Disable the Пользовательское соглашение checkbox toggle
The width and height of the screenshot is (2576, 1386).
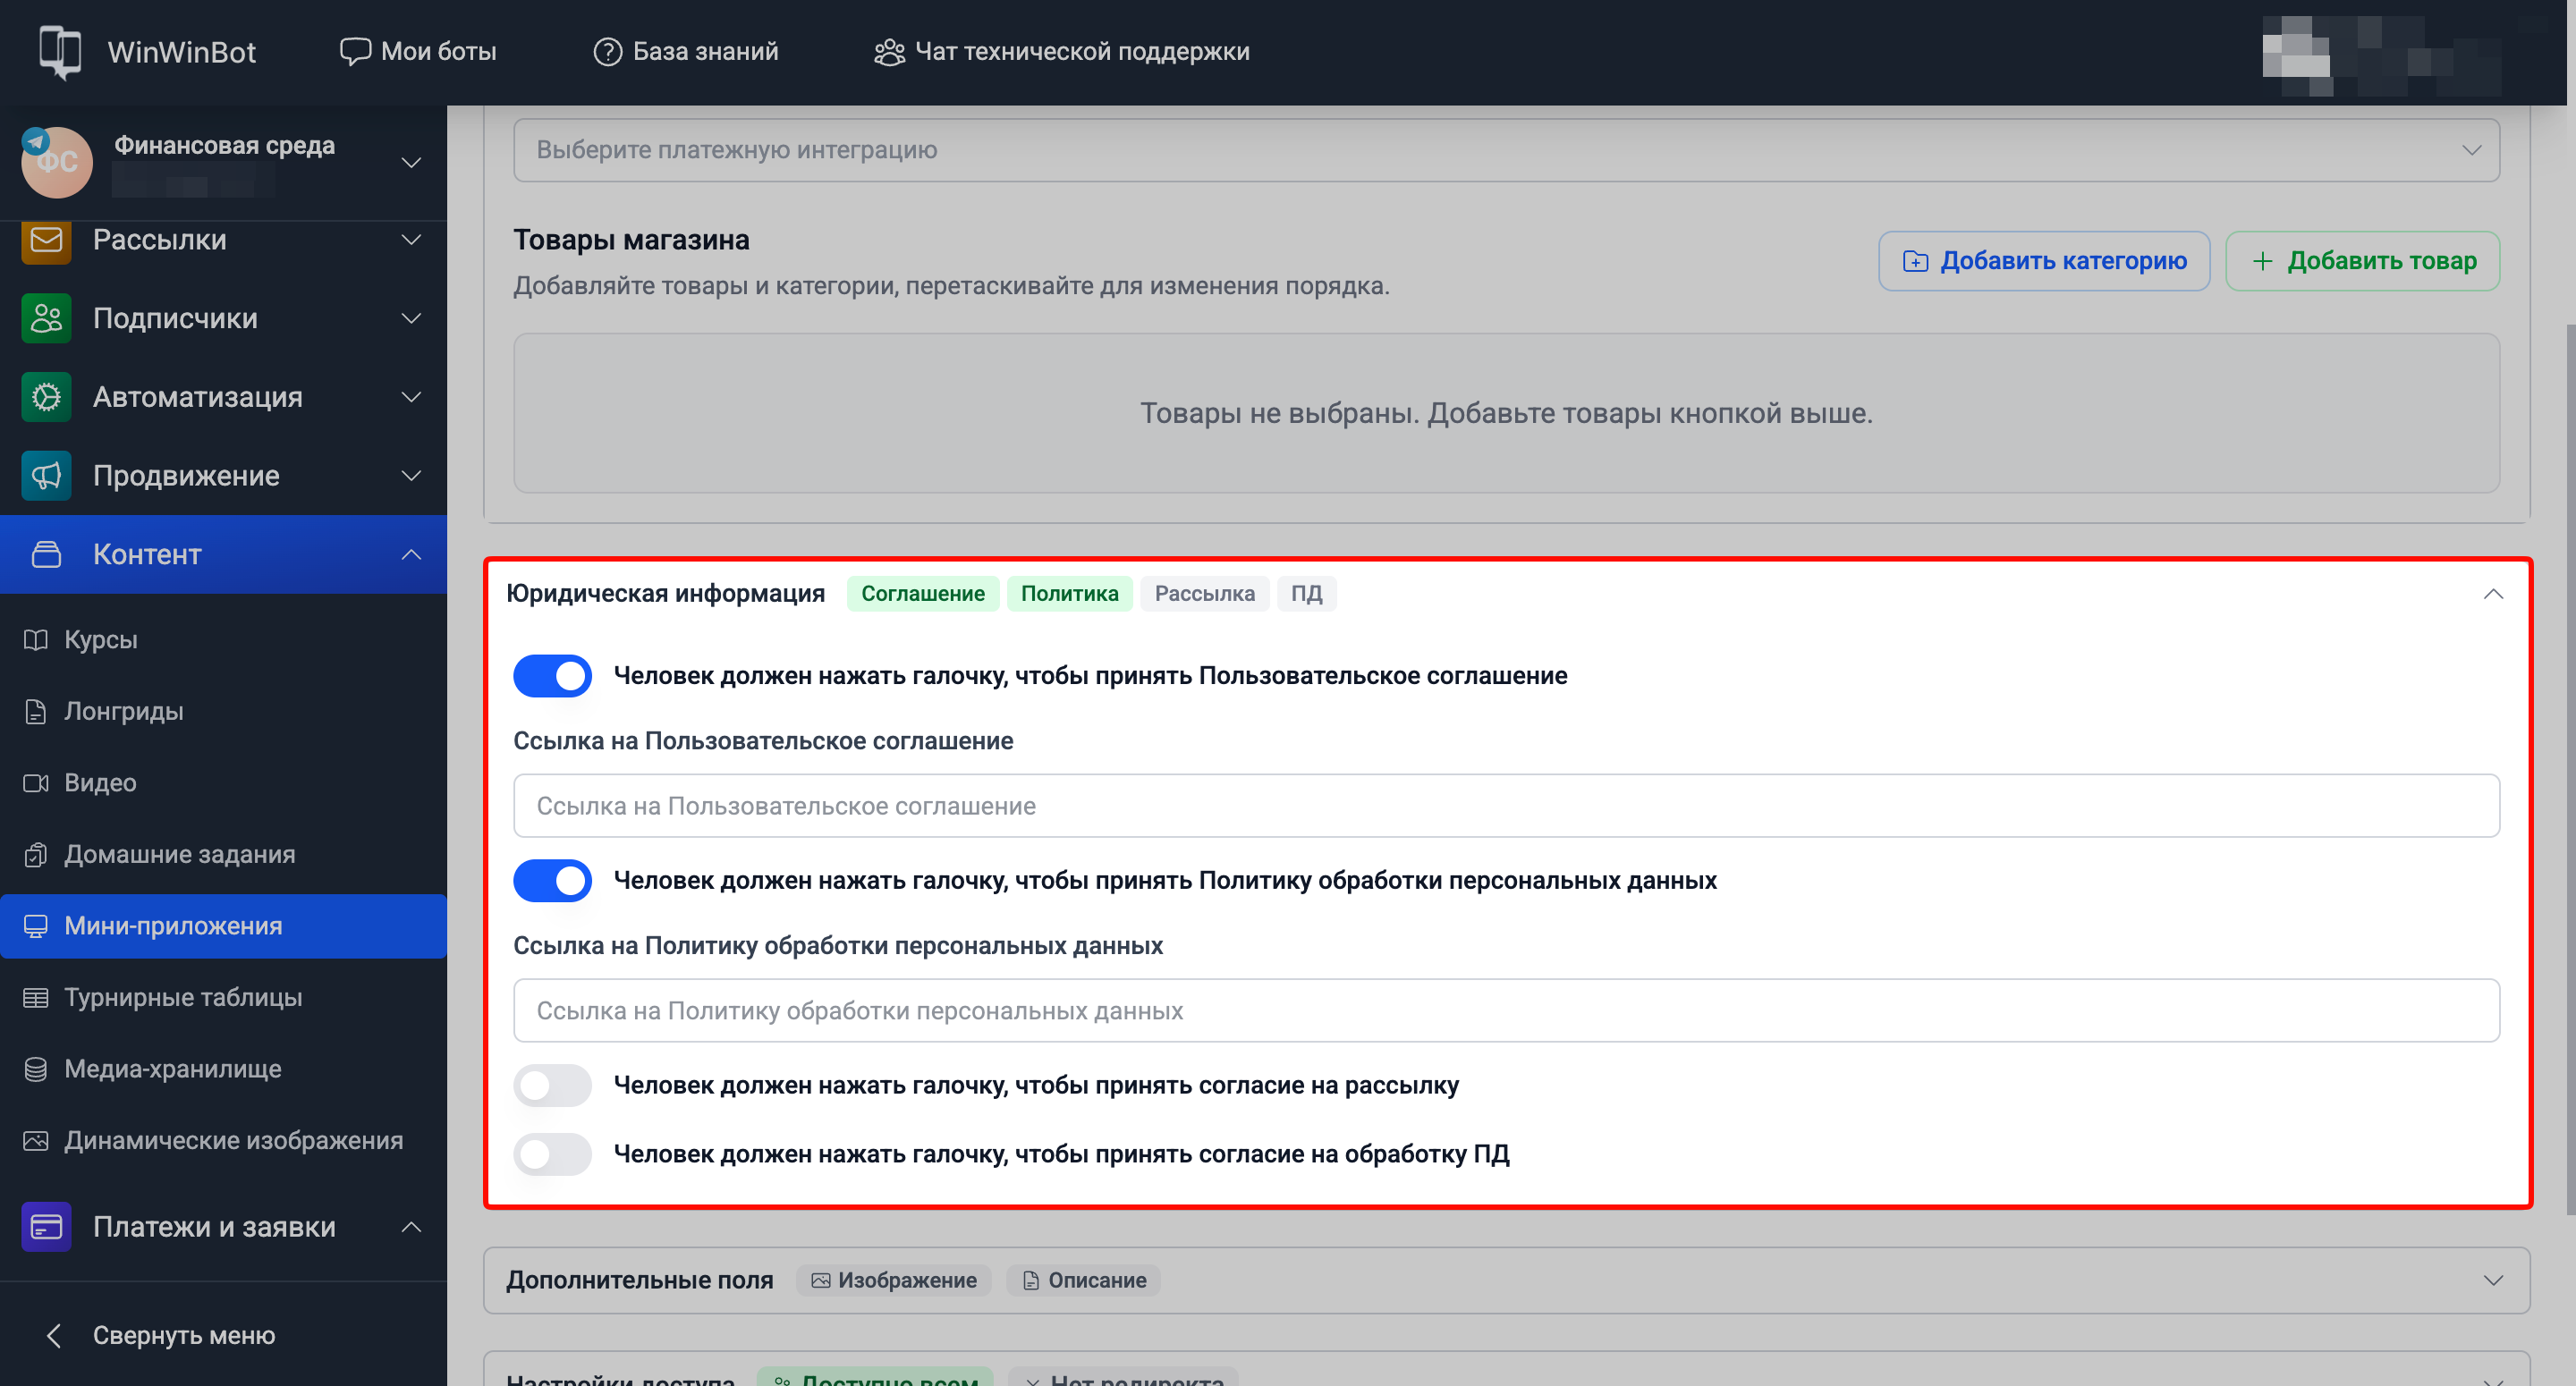click(552, 676)
